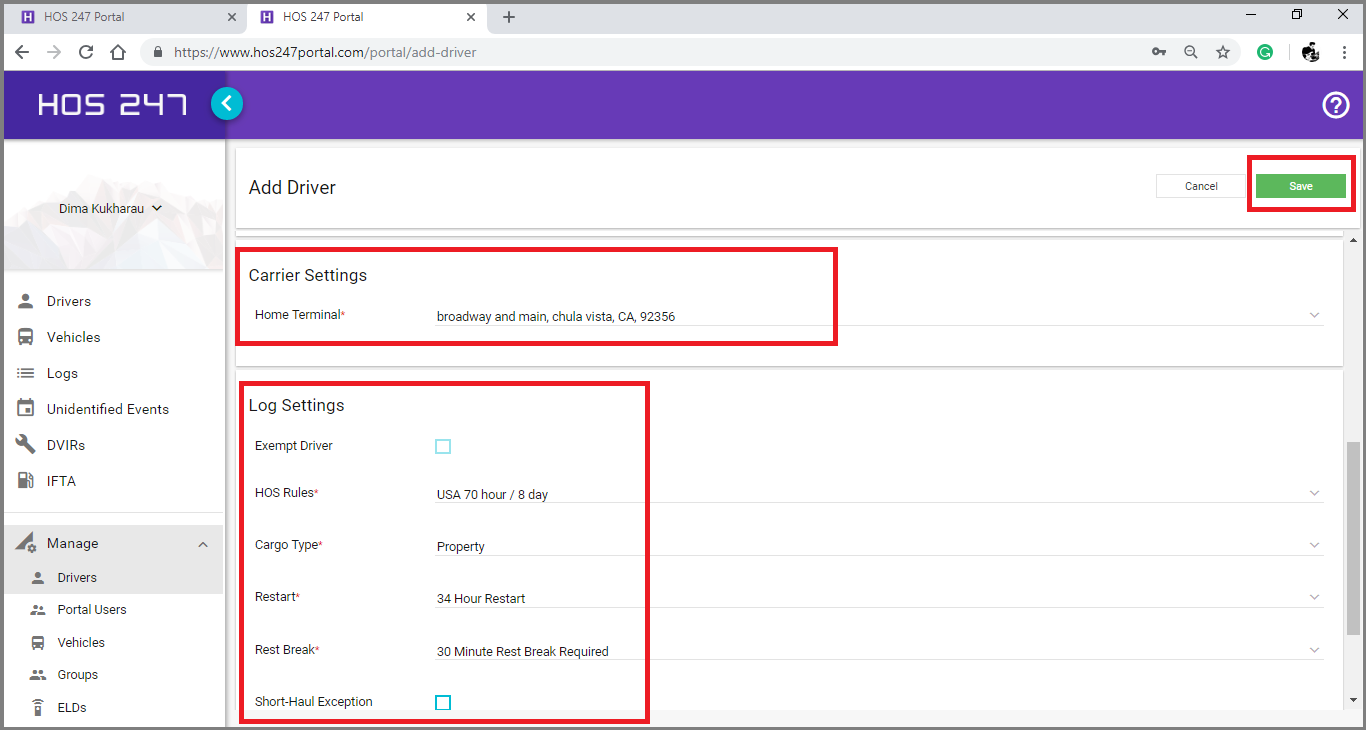The width and height of the screenshot is (1366, 730).
Task: Collapse the Manage section chevron
Action: pyautogui.click(x=203, y=544)
